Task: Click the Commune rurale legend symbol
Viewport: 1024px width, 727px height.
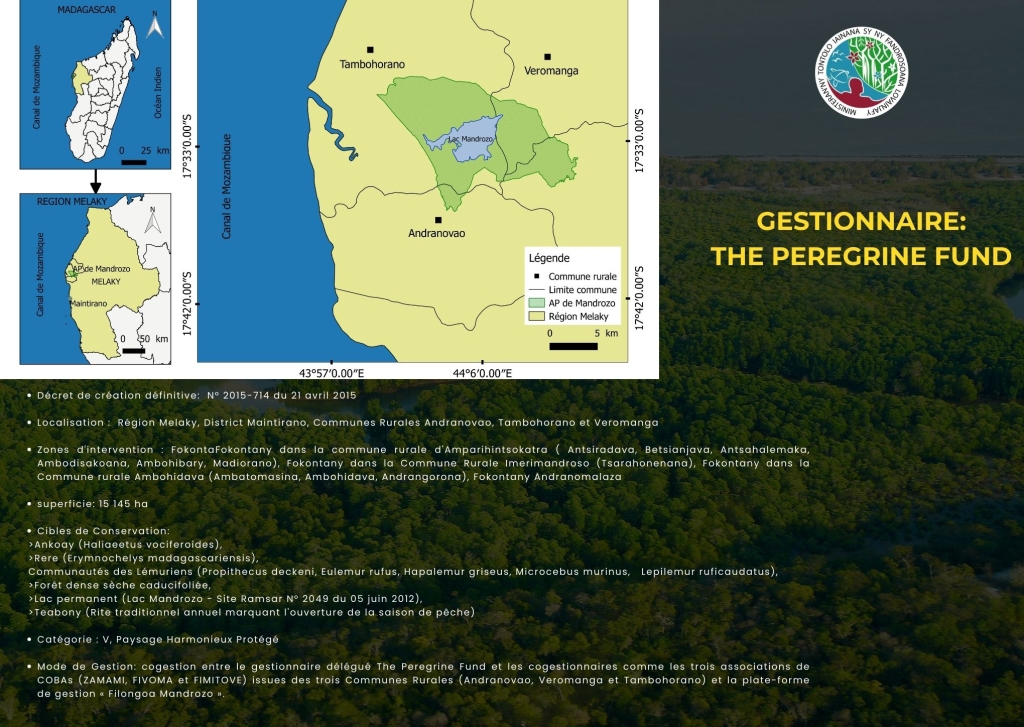Action: 536,276
